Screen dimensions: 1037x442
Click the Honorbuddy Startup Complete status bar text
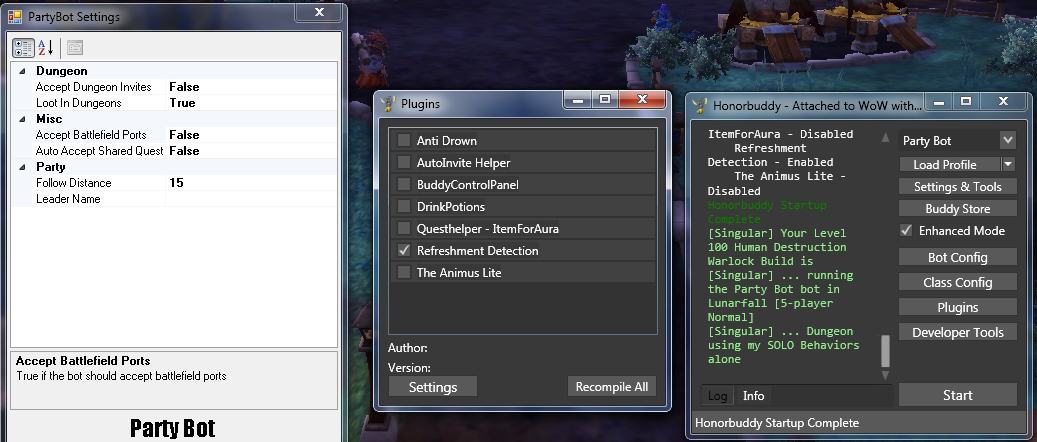tap(777, 423)
